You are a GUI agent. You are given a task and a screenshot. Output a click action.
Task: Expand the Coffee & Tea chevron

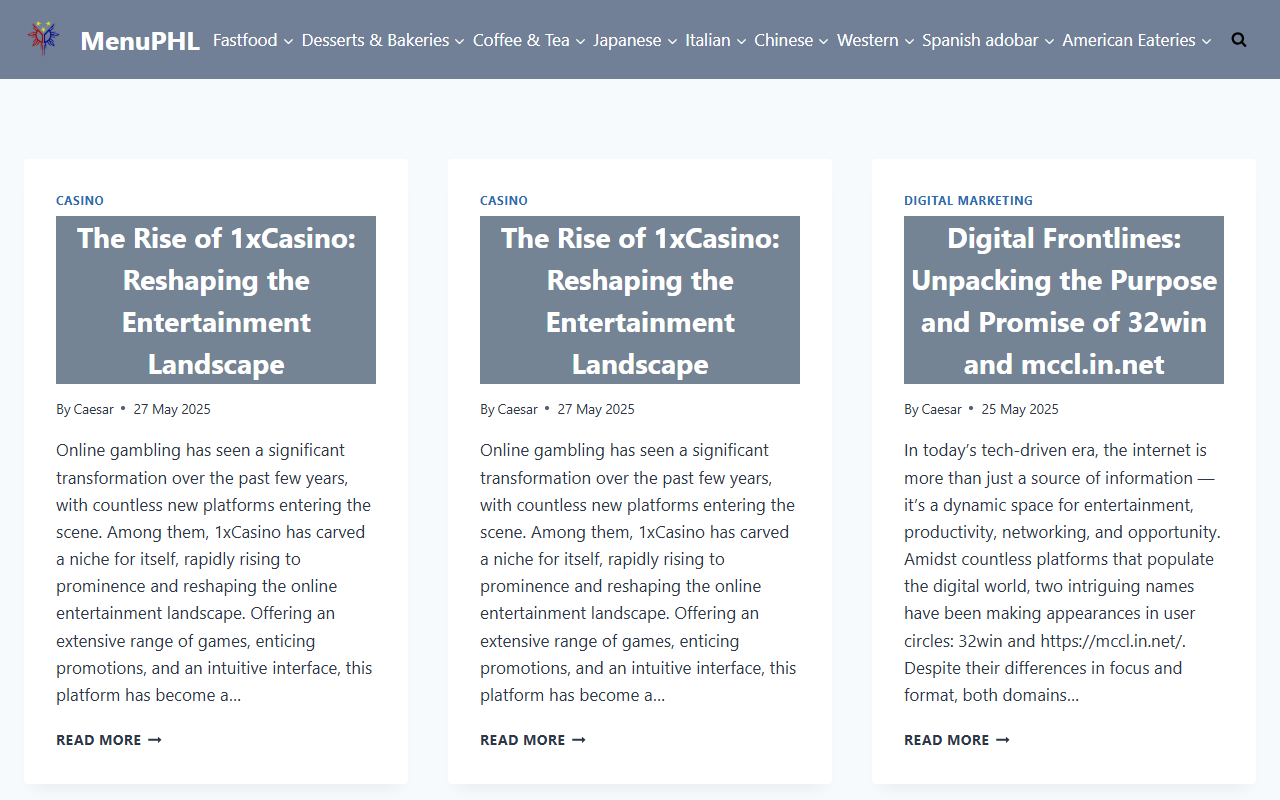580,41
